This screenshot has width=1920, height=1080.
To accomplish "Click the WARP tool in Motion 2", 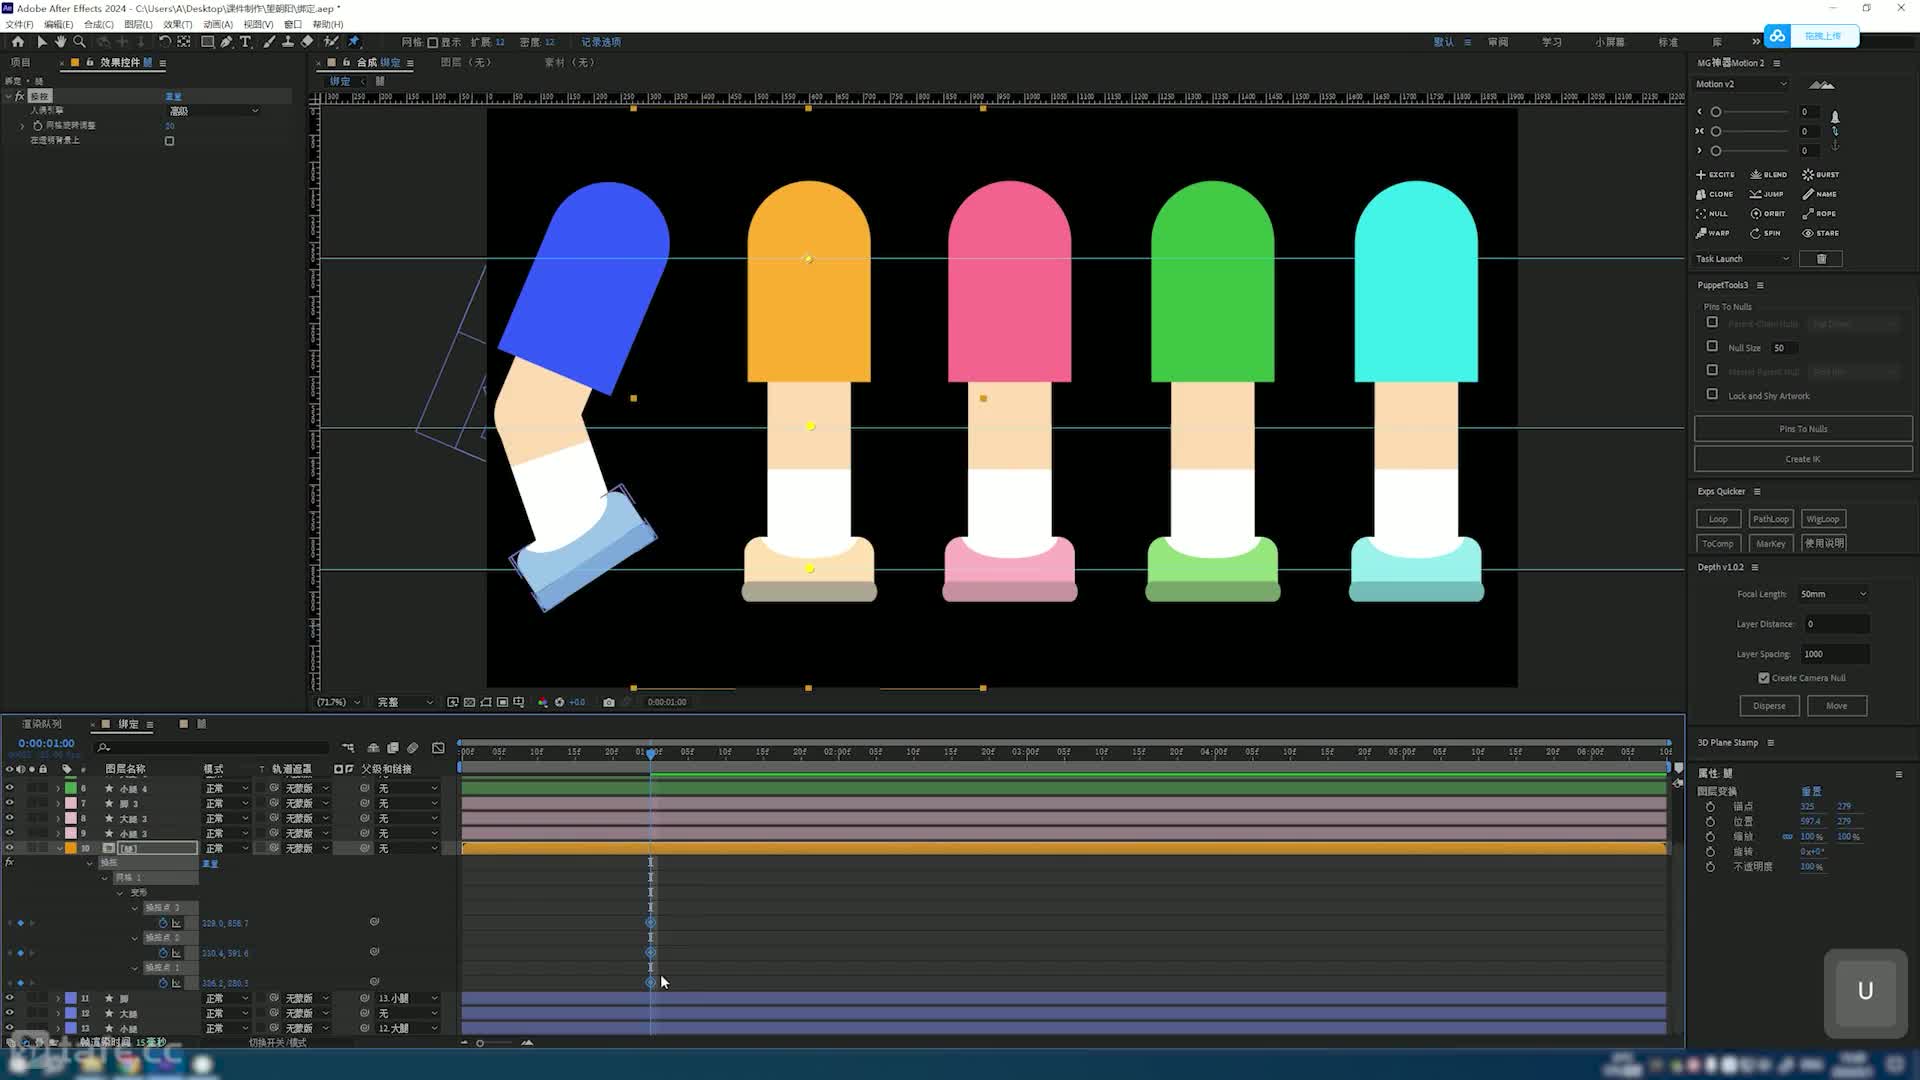I will tap(1713, 233).
